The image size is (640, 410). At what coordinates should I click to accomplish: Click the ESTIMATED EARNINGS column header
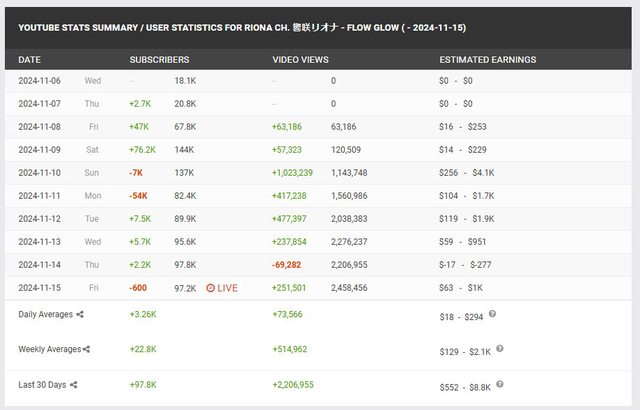[487, 60]
